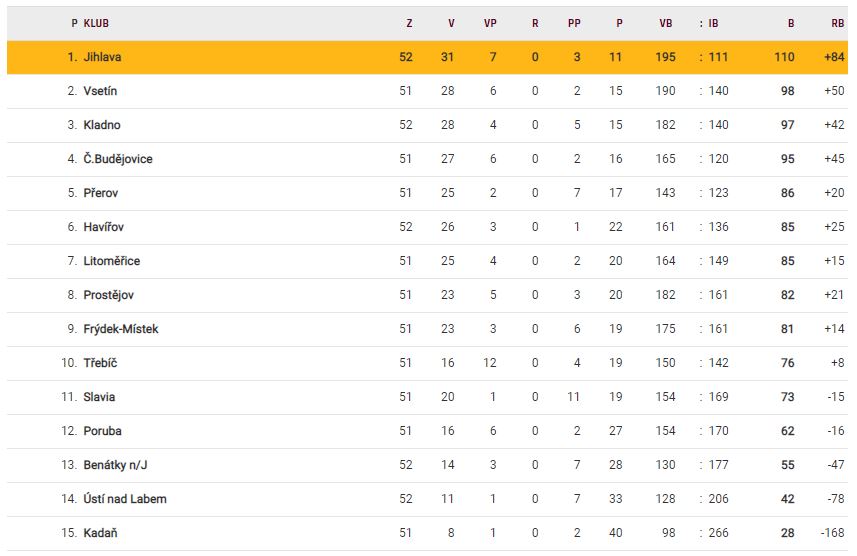857x556 pixels.
Task: Open the Poruba team page
Action: tap(103, 431)
